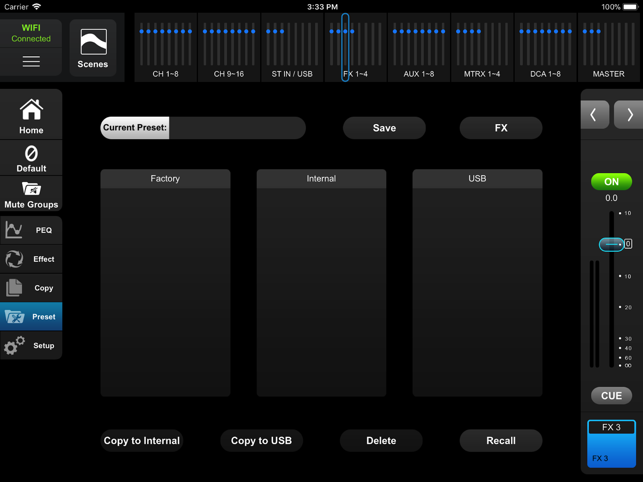Save the current preset
The image size is (643, 482).
[x=384, y=128]
